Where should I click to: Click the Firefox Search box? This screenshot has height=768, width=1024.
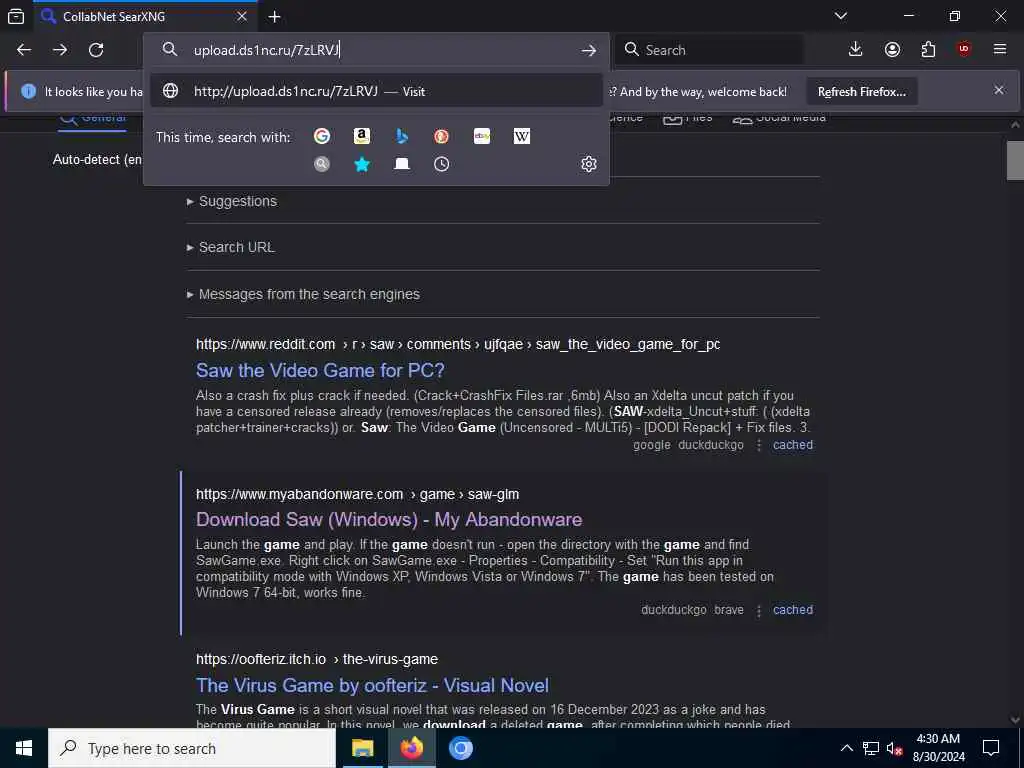pyautogui.click(x=709, y=50)
